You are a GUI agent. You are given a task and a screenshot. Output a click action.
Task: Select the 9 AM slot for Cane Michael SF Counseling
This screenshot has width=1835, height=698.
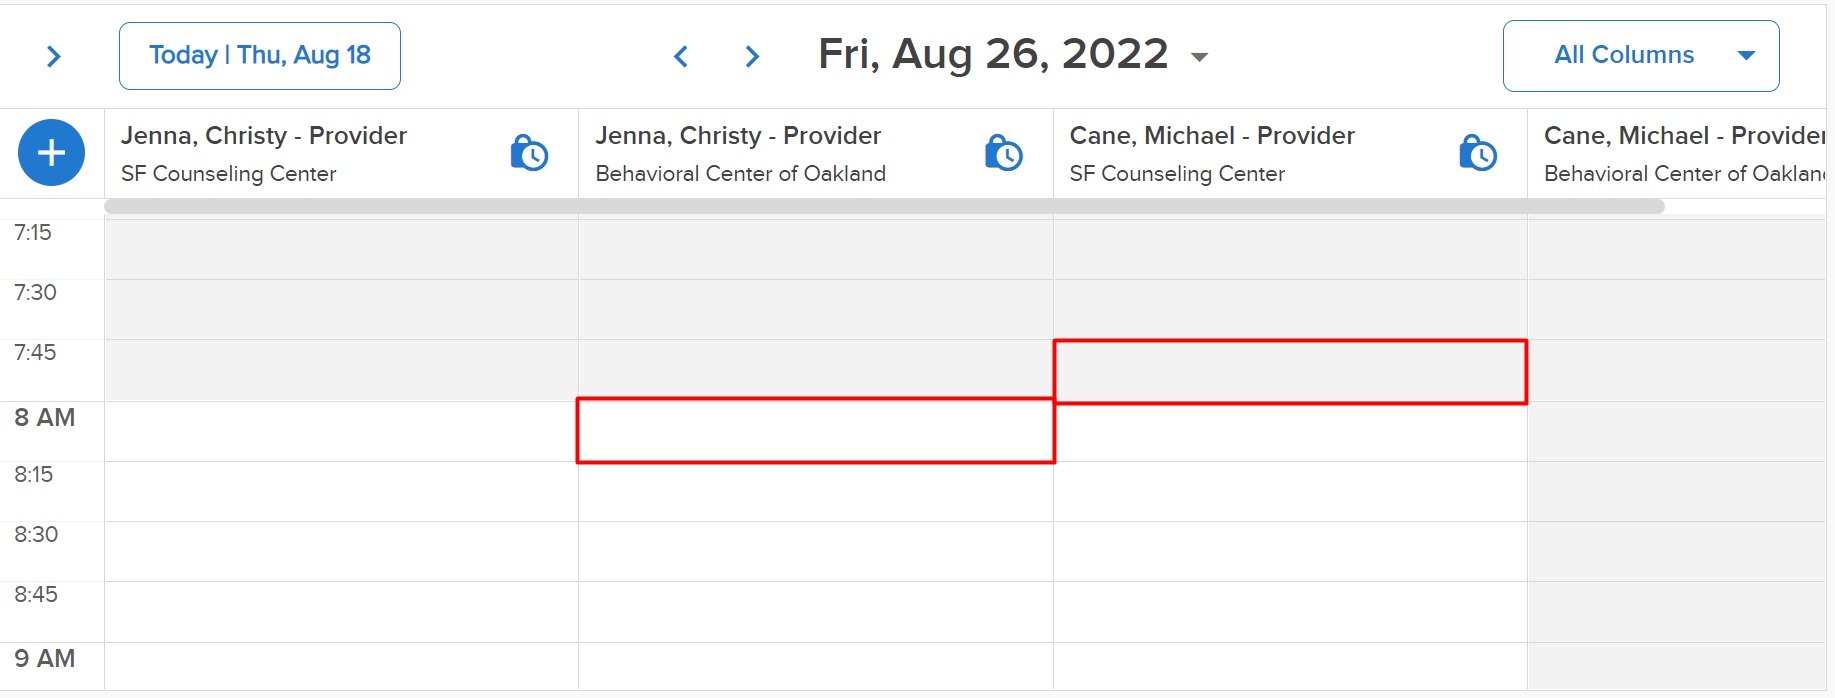coord(1290,666)
